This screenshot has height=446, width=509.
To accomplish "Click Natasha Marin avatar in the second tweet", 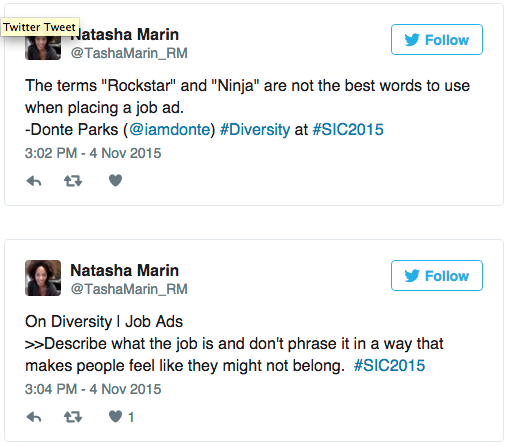I will pyautogui.click(x=43, y=278).
